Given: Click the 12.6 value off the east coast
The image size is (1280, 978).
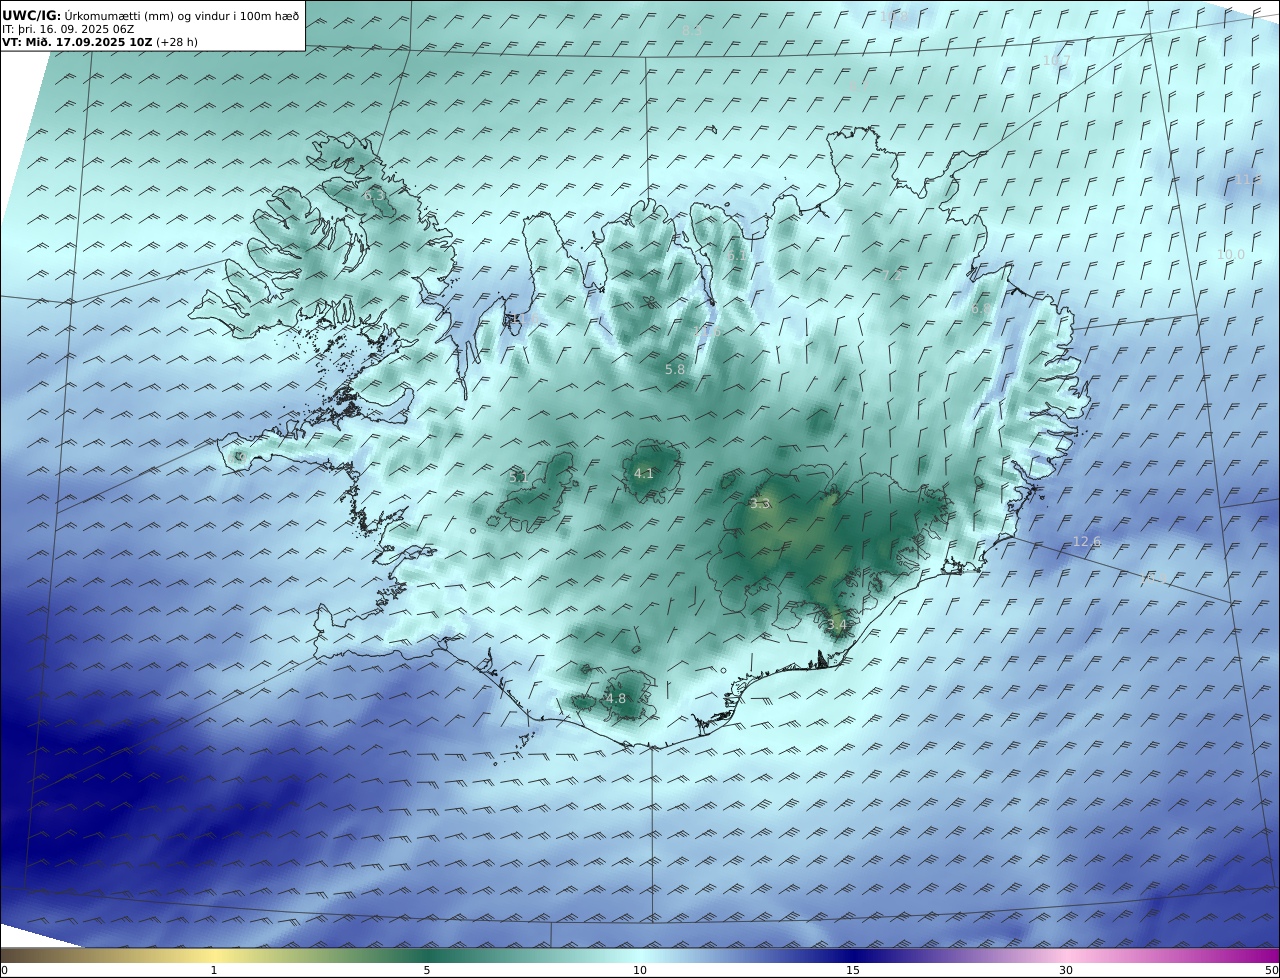Looking at the screenshot, I should [x=1086, y=542].
